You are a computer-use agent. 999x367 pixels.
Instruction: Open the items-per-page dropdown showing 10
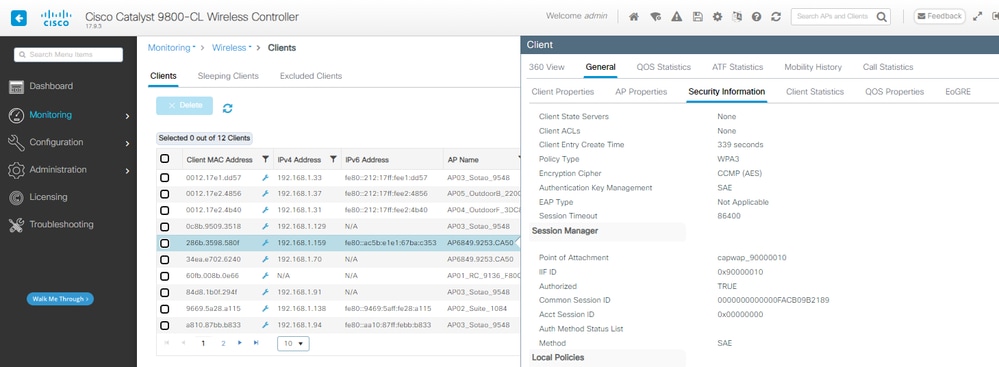(x=293, y=343)
